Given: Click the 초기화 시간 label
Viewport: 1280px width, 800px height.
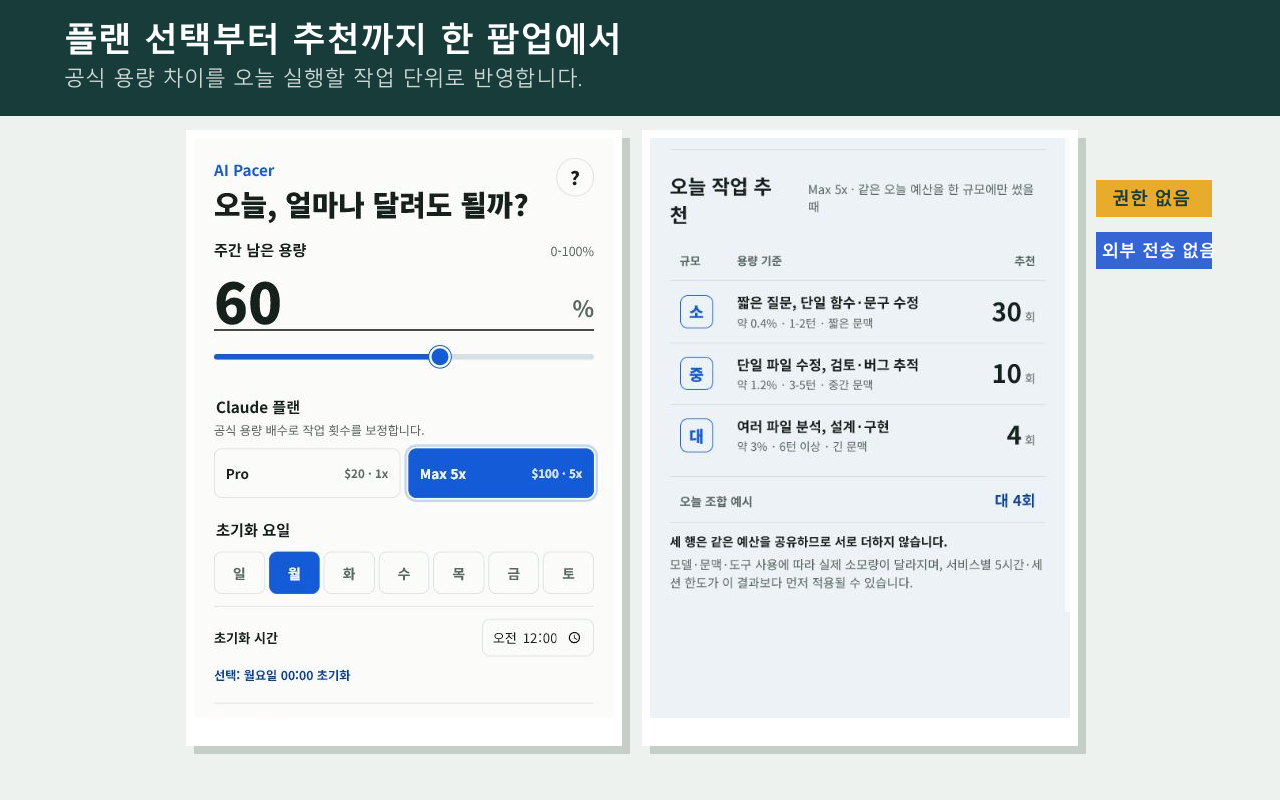Looking at the screenshot, I should [246, 638].
